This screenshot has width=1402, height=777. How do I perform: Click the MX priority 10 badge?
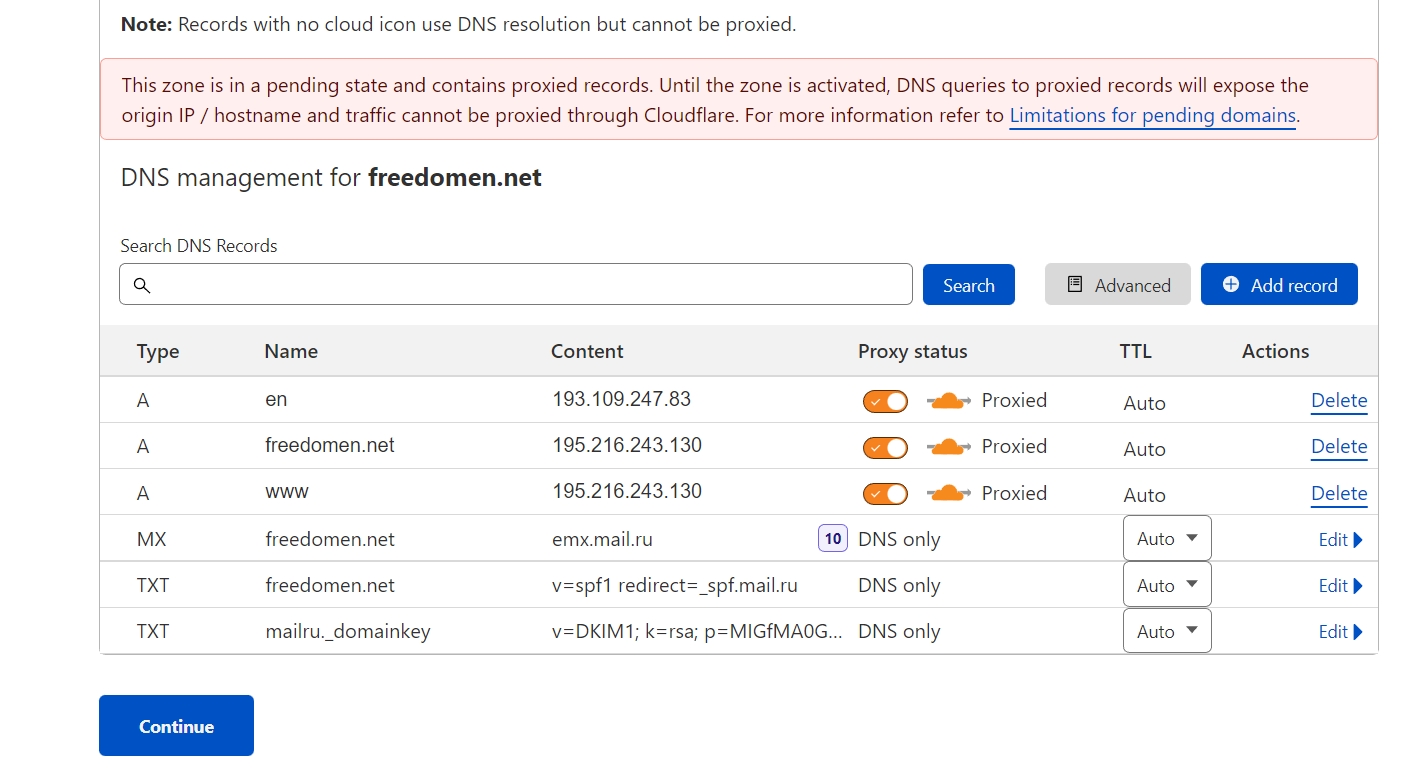pos(832,539)
